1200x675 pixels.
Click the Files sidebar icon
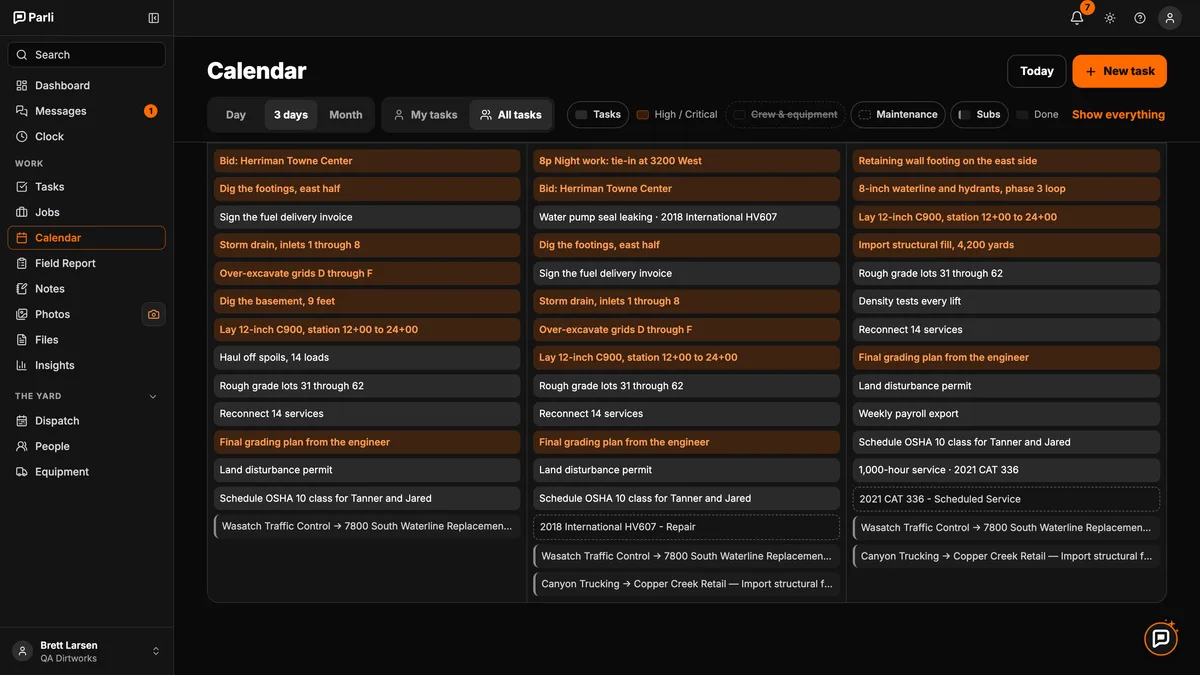click(x=22, y=340)
